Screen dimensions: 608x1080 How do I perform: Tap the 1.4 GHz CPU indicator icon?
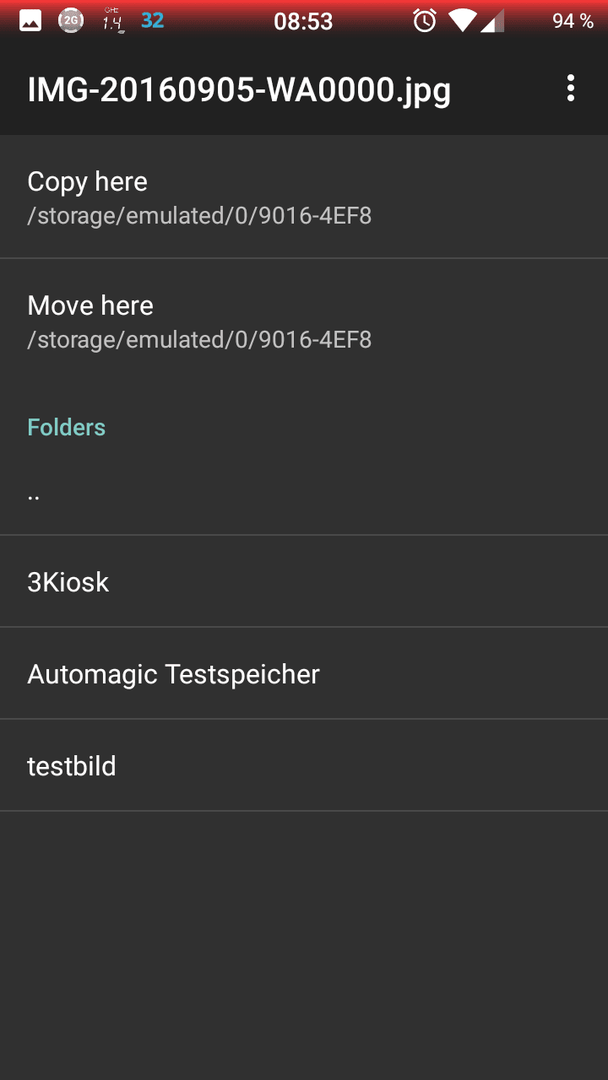(112, 21)
